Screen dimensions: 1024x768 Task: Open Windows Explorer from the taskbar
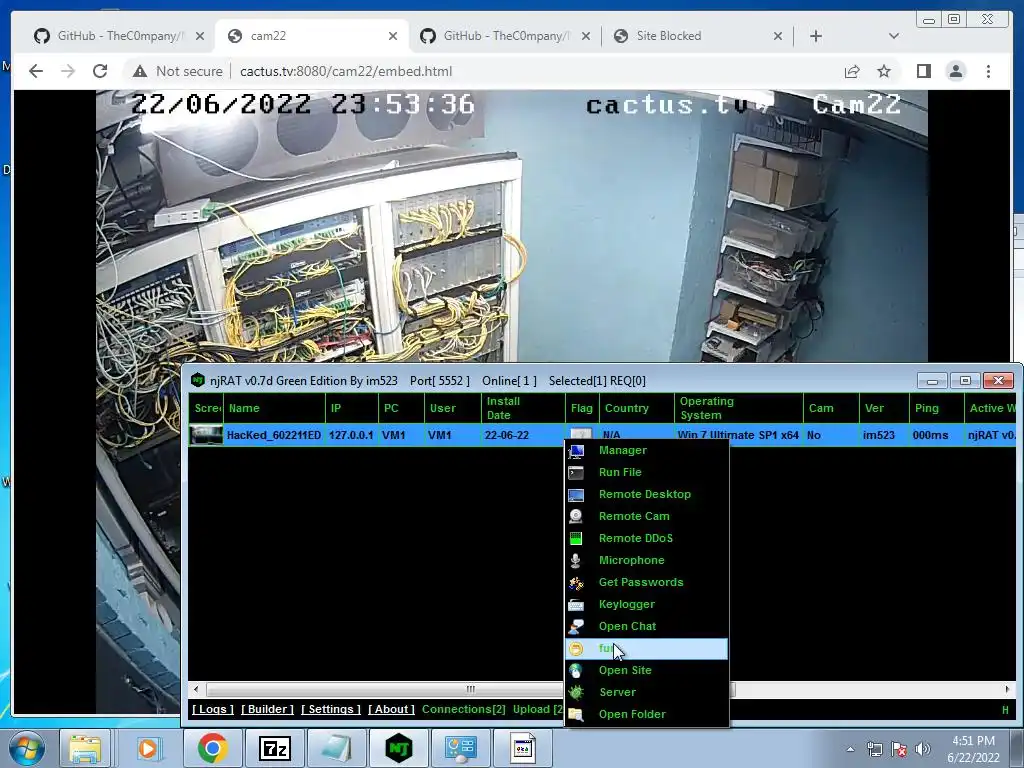pos(85,748)
